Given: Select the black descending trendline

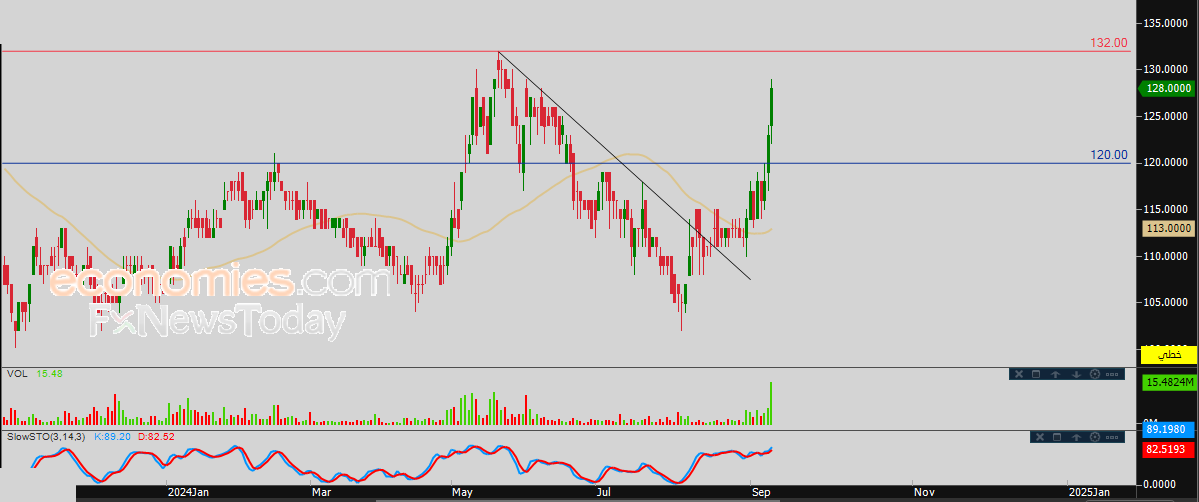Looking at the screenshot, I should pyautogui.click(x=624, y=165).
